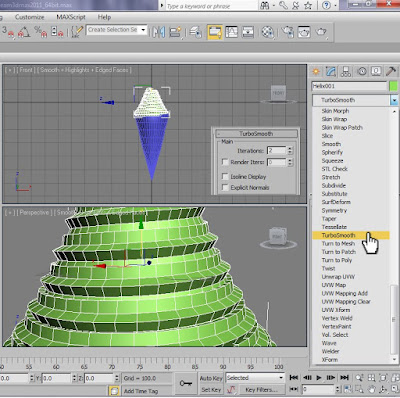This screenshot has height=398, width=400.
Task: Click the binoculars search icon
Action: pyautogui.click(x=265, y=5)
